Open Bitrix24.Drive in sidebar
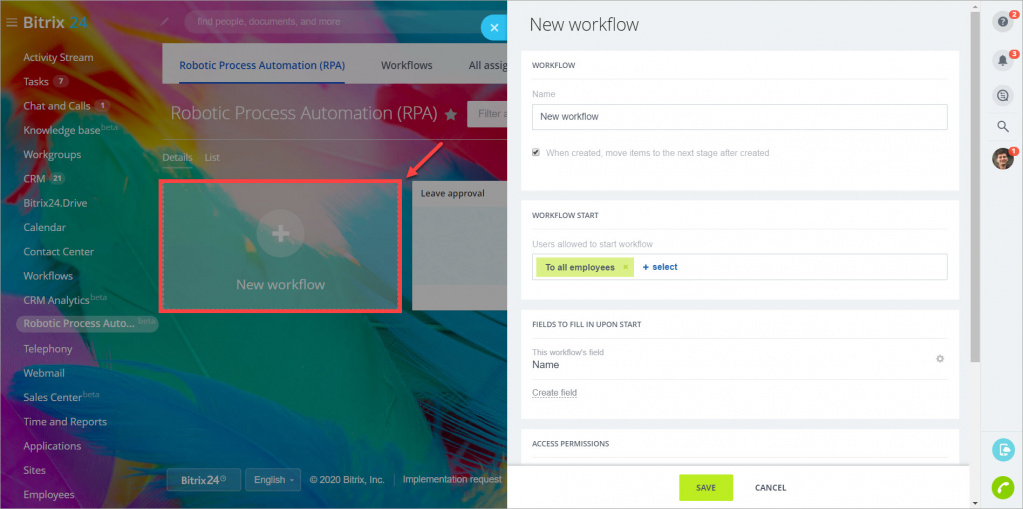The image size is (1023, 509). pyautogui.click(x=55, y=203)
